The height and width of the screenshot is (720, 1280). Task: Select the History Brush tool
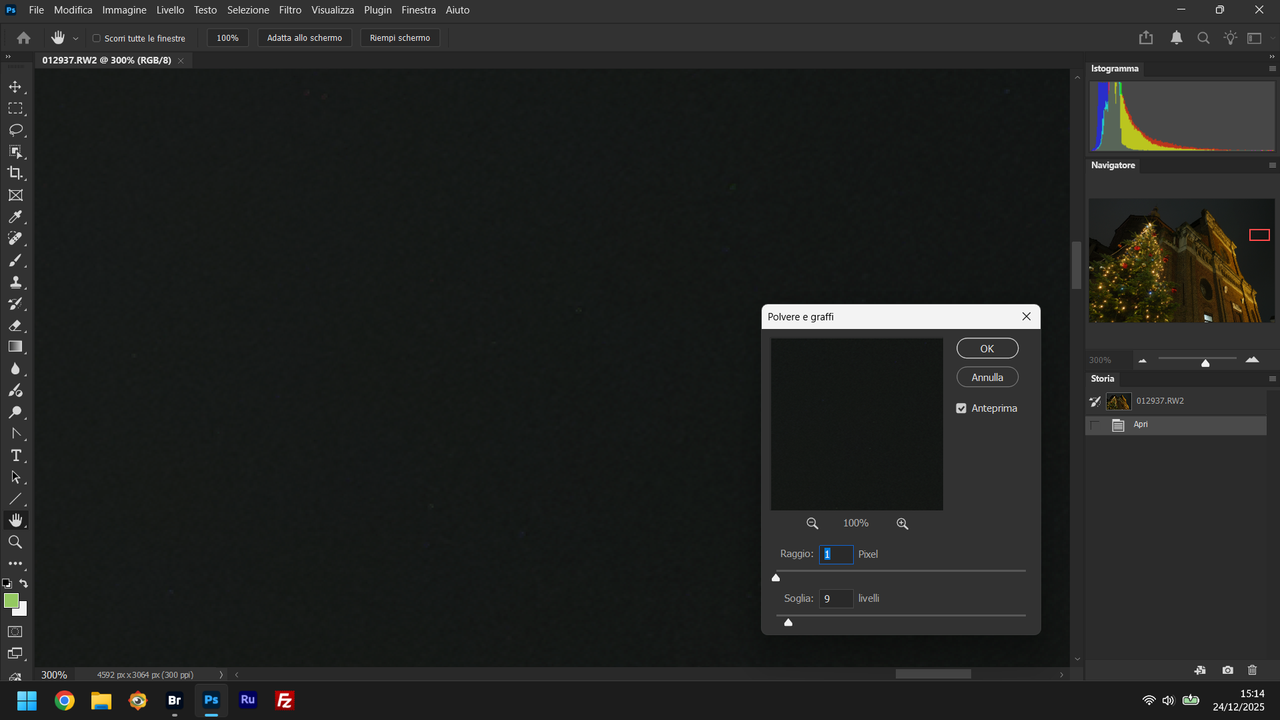15,303
